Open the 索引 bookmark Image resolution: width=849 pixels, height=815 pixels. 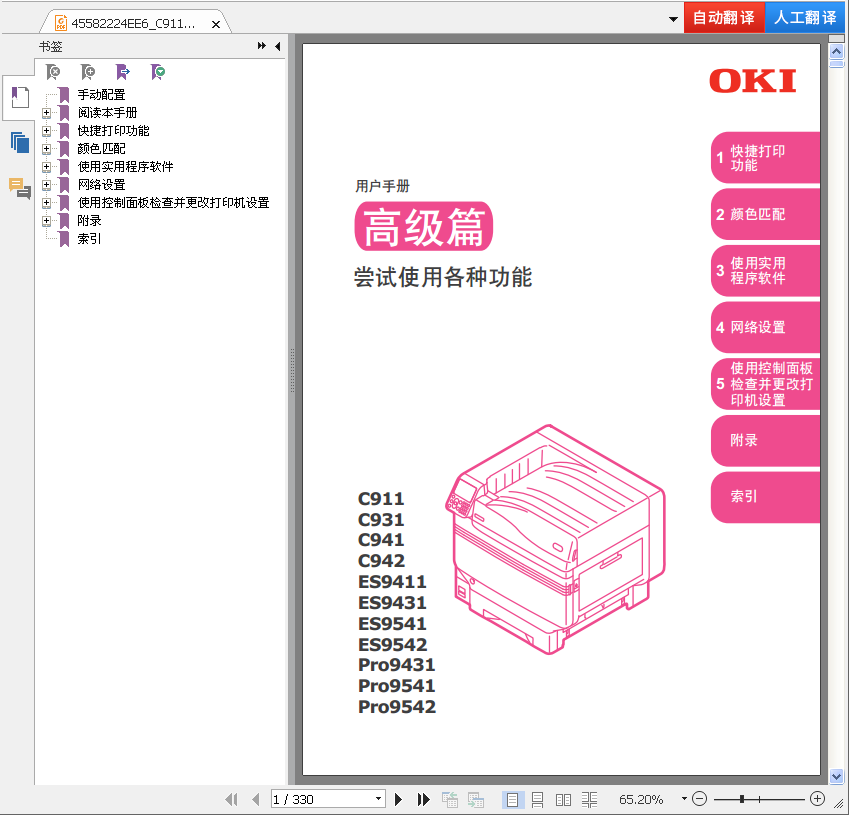coord(89,239)
